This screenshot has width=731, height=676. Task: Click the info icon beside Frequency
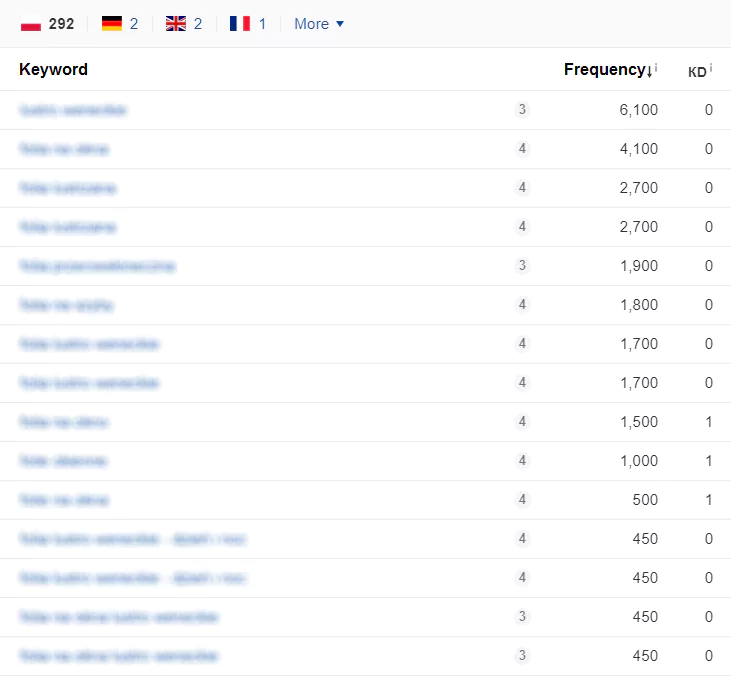pyautogui.click(x=657, y=68)
